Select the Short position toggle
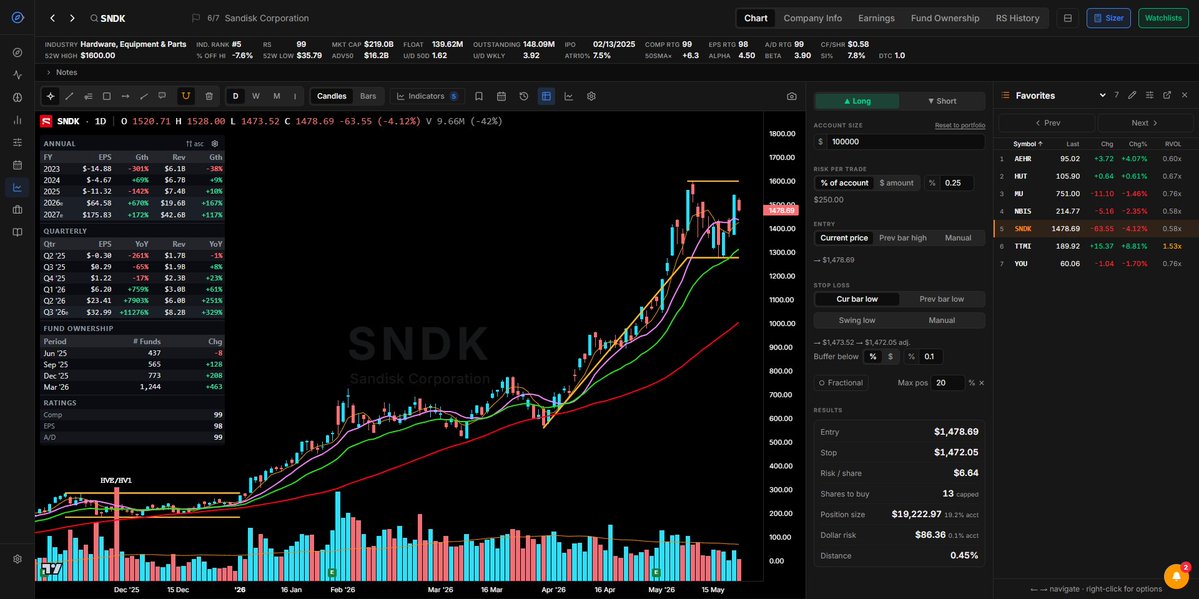Image resolution: width=1199 pixels, height=599 pixels. click(941, 101)
